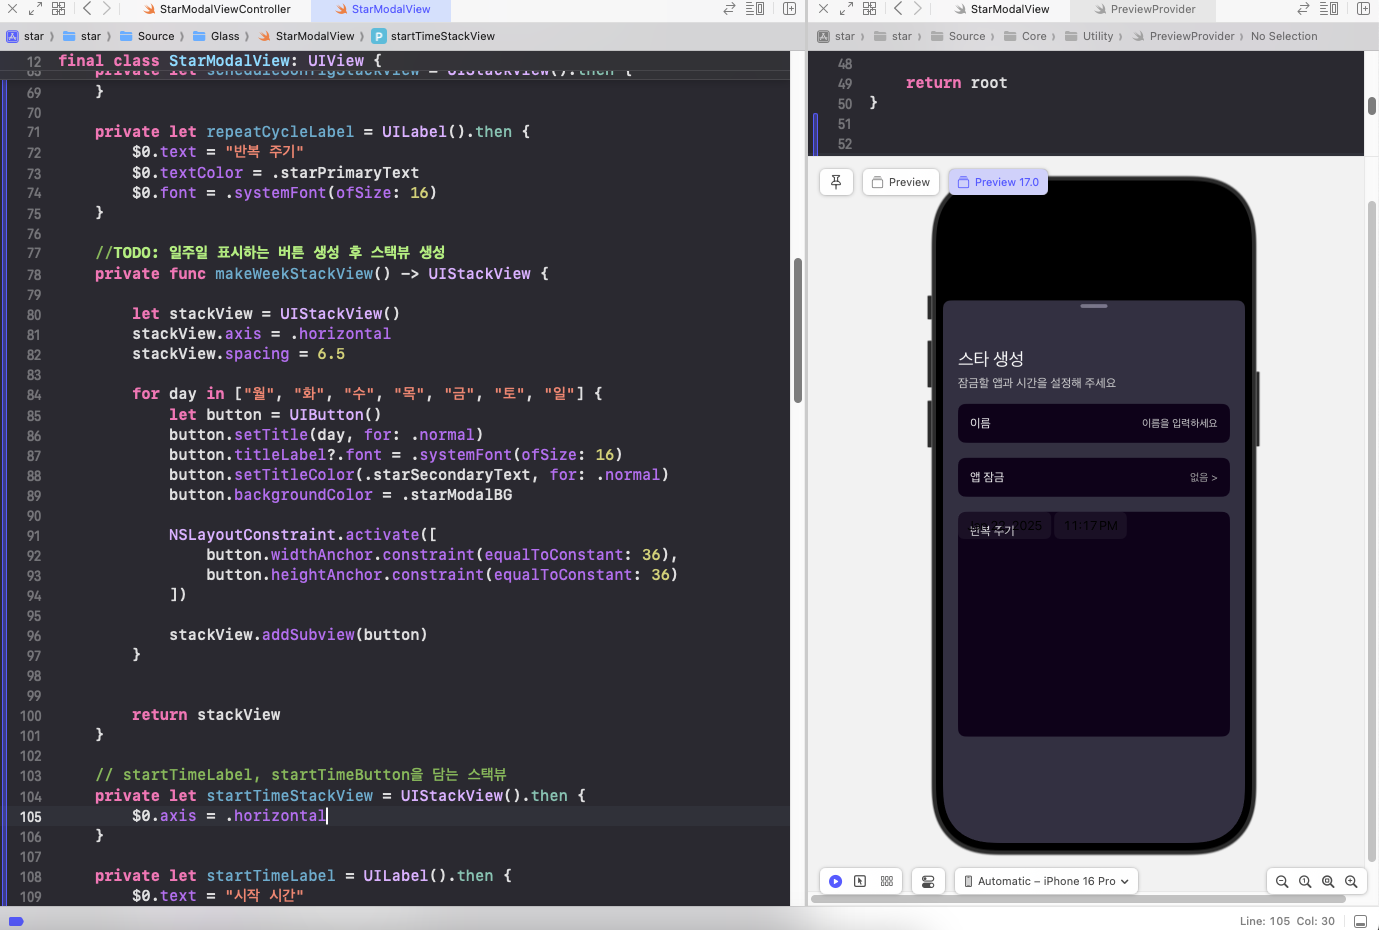Pin the preview canvas

pyautogui.click(x=836, y=182)
